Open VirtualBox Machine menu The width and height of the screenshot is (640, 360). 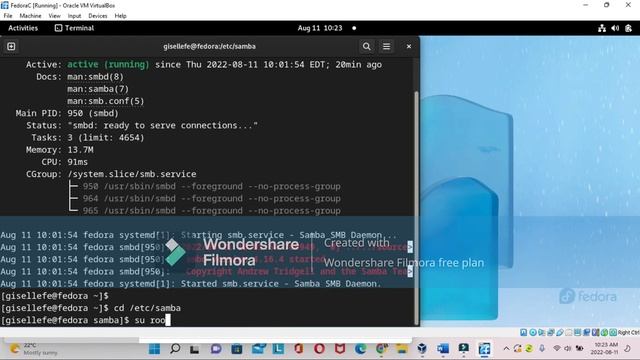click(x=30, y=16)
